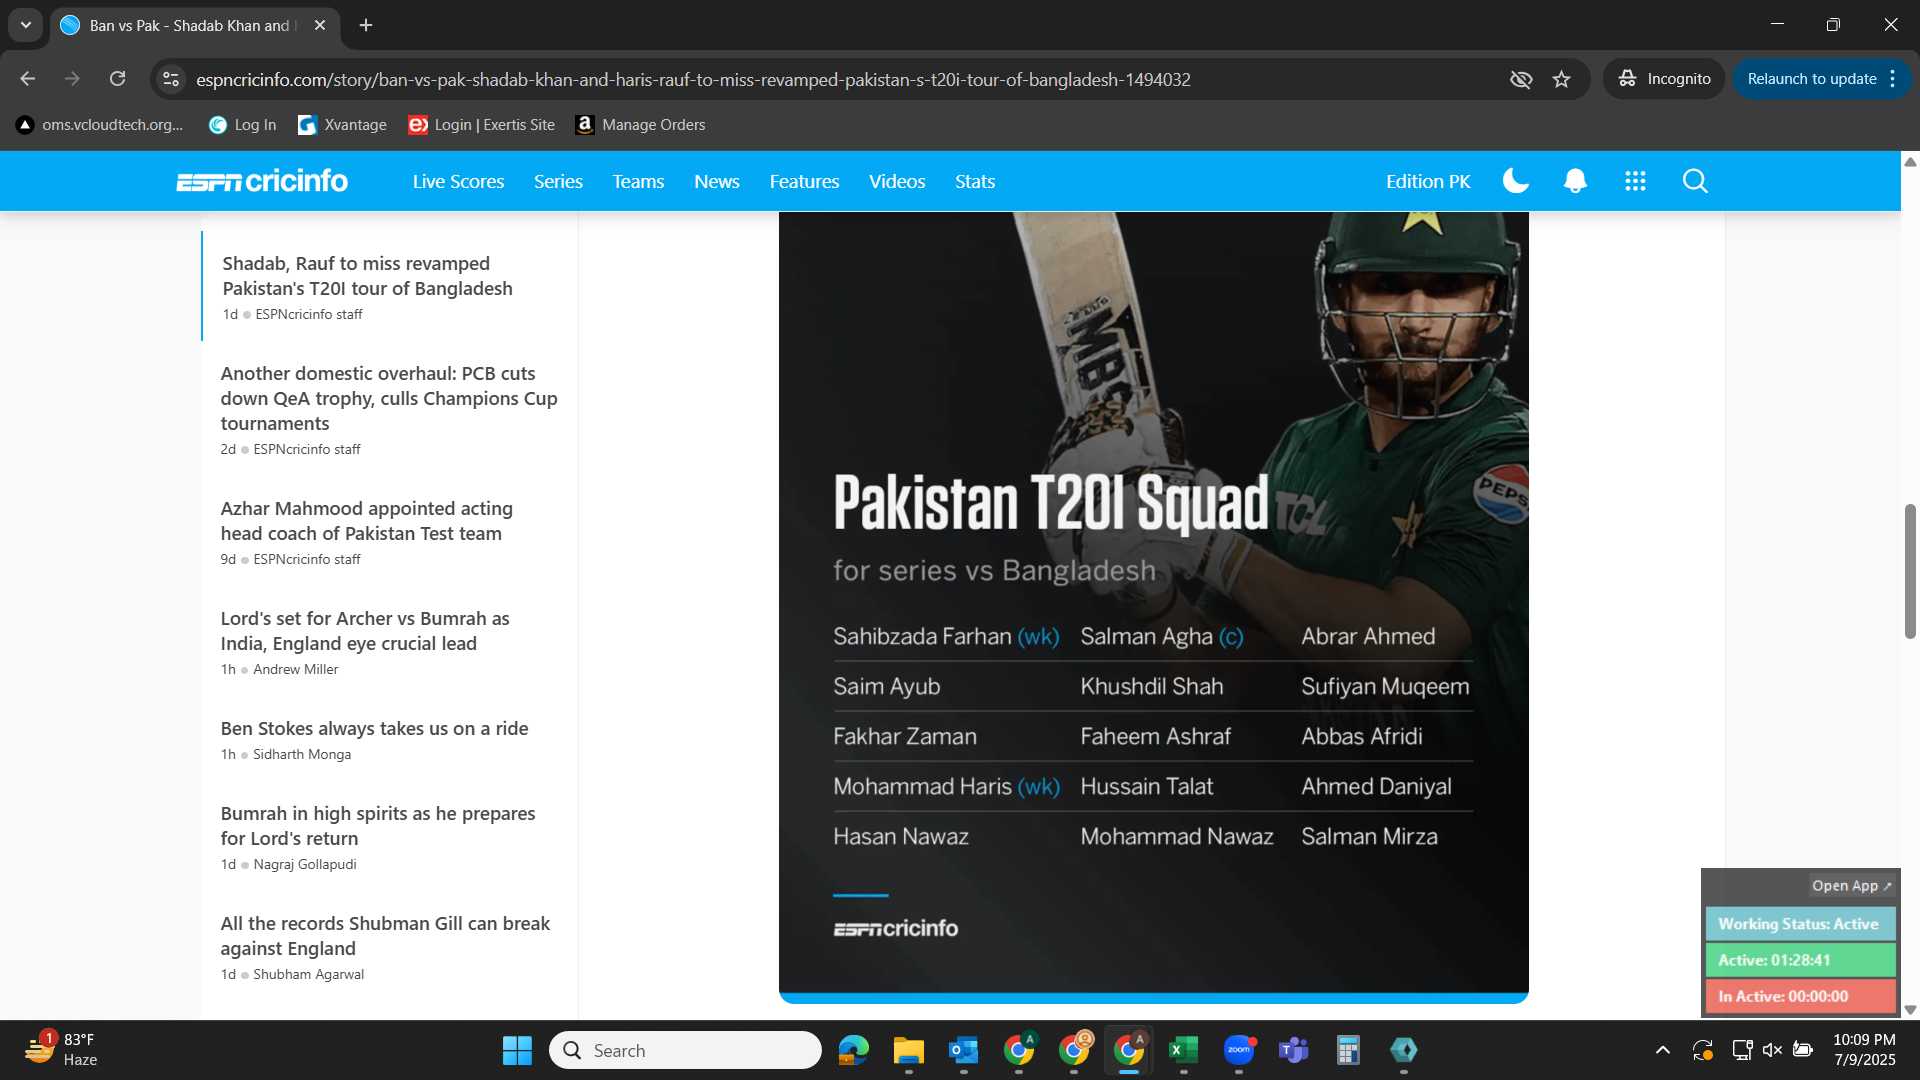Click Open App in tracker widget
The image size is (1920, 1080).
point(1851,886)
